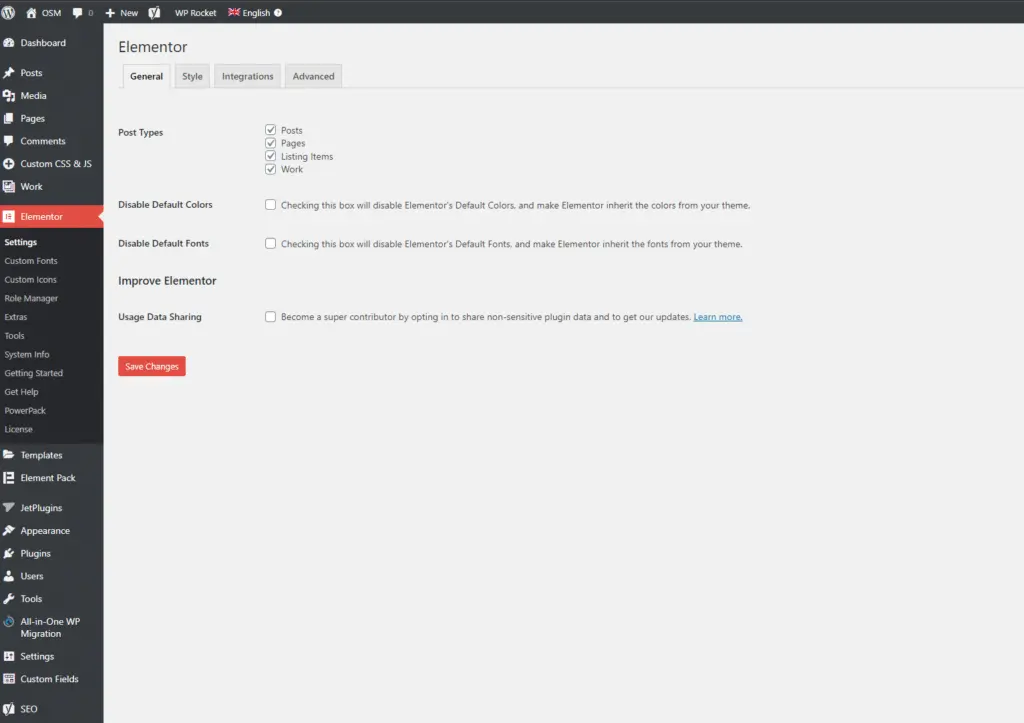1024x723 pixels.
Task: Click the Custom CSS & JS plus icon
Action: click(8, 163)
